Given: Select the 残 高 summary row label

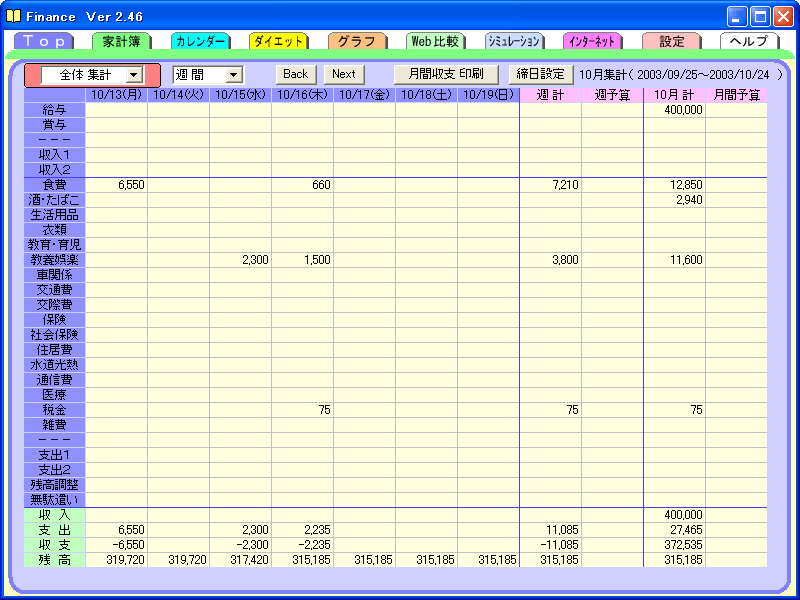Looking at the screenshot, I should [55, 560].
